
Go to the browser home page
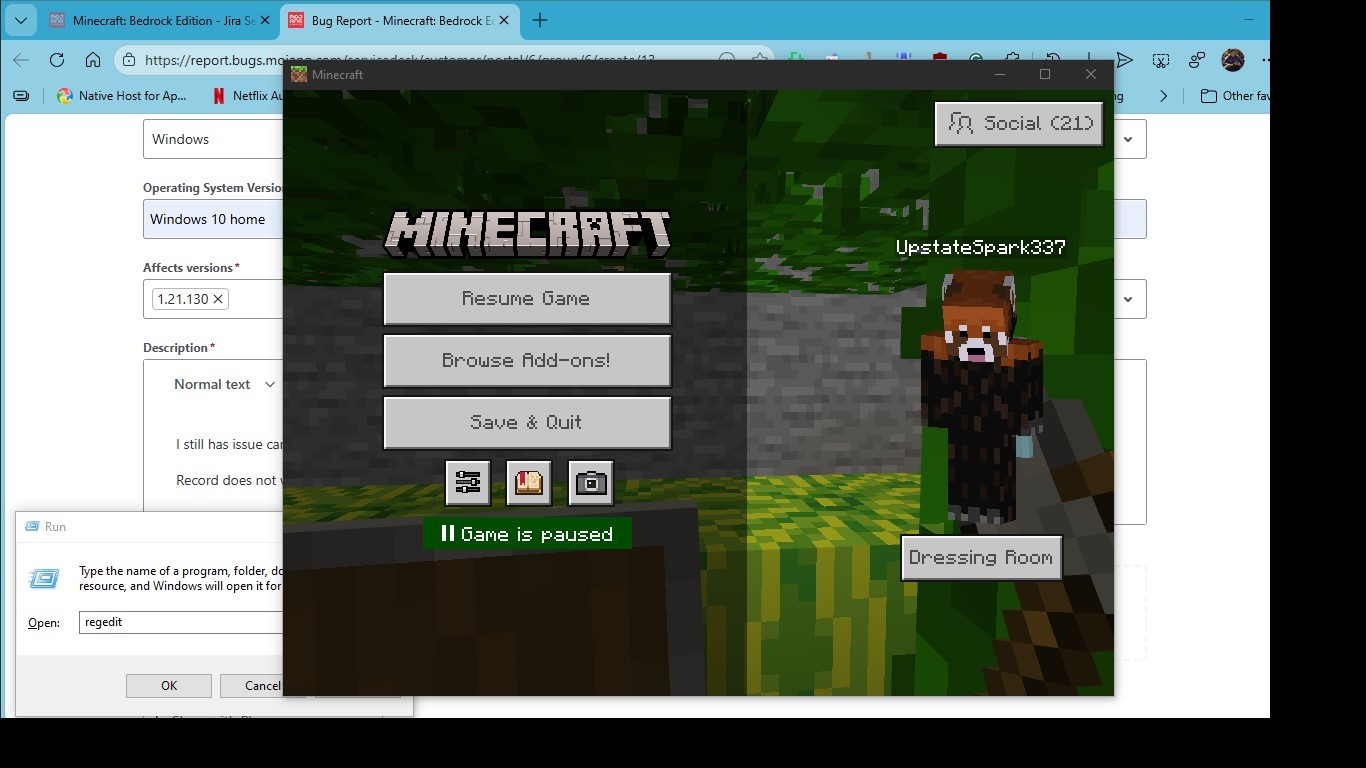[x=93, y=60]
